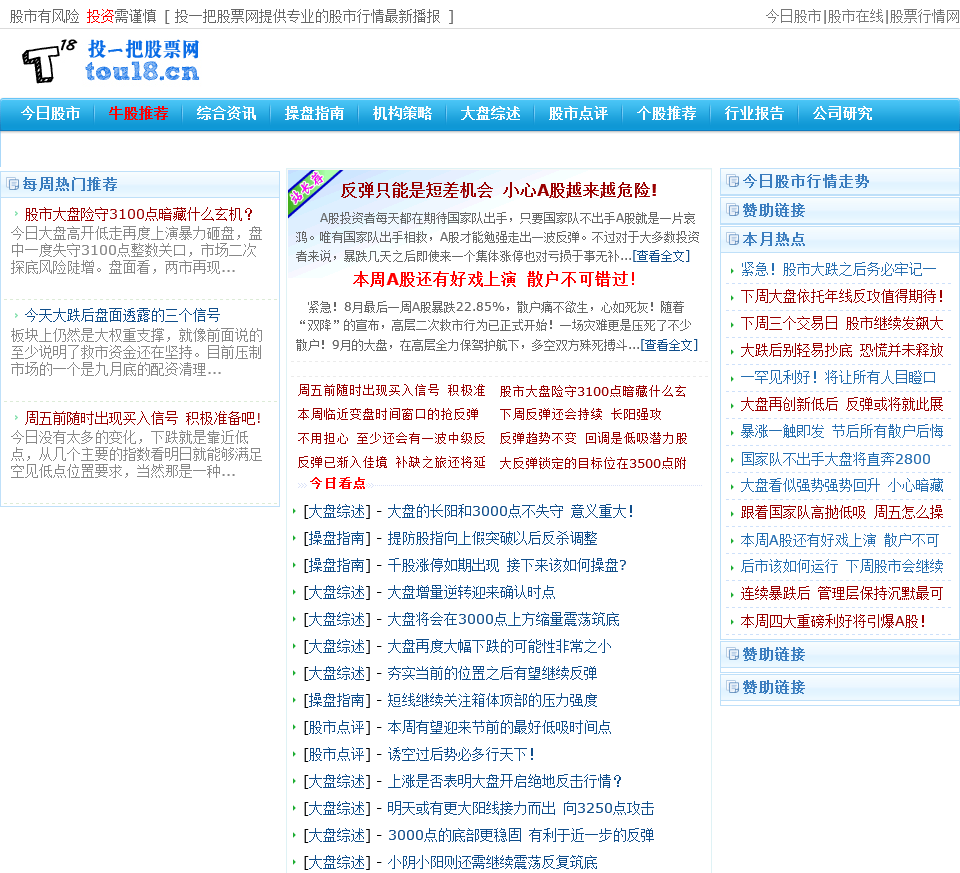
Task: Open article 大盘再度大幅下跌的可能性非常之小
Action: 499,646
